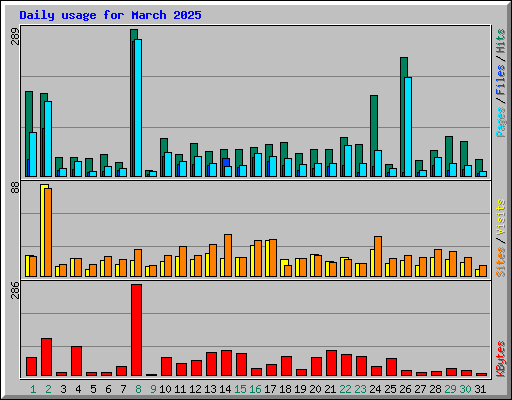The image size is (512, 400).
Task: Select day label "5" on the x-axis
Action: [93, 389]
